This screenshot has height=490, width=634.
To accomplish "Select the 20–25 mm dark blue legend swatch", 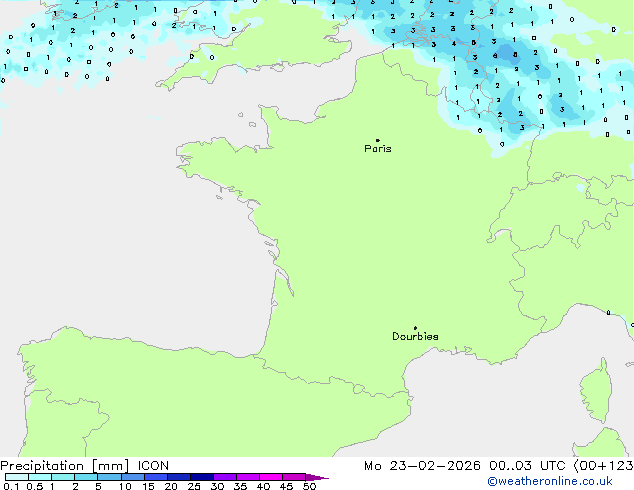I will click(179, 477).
